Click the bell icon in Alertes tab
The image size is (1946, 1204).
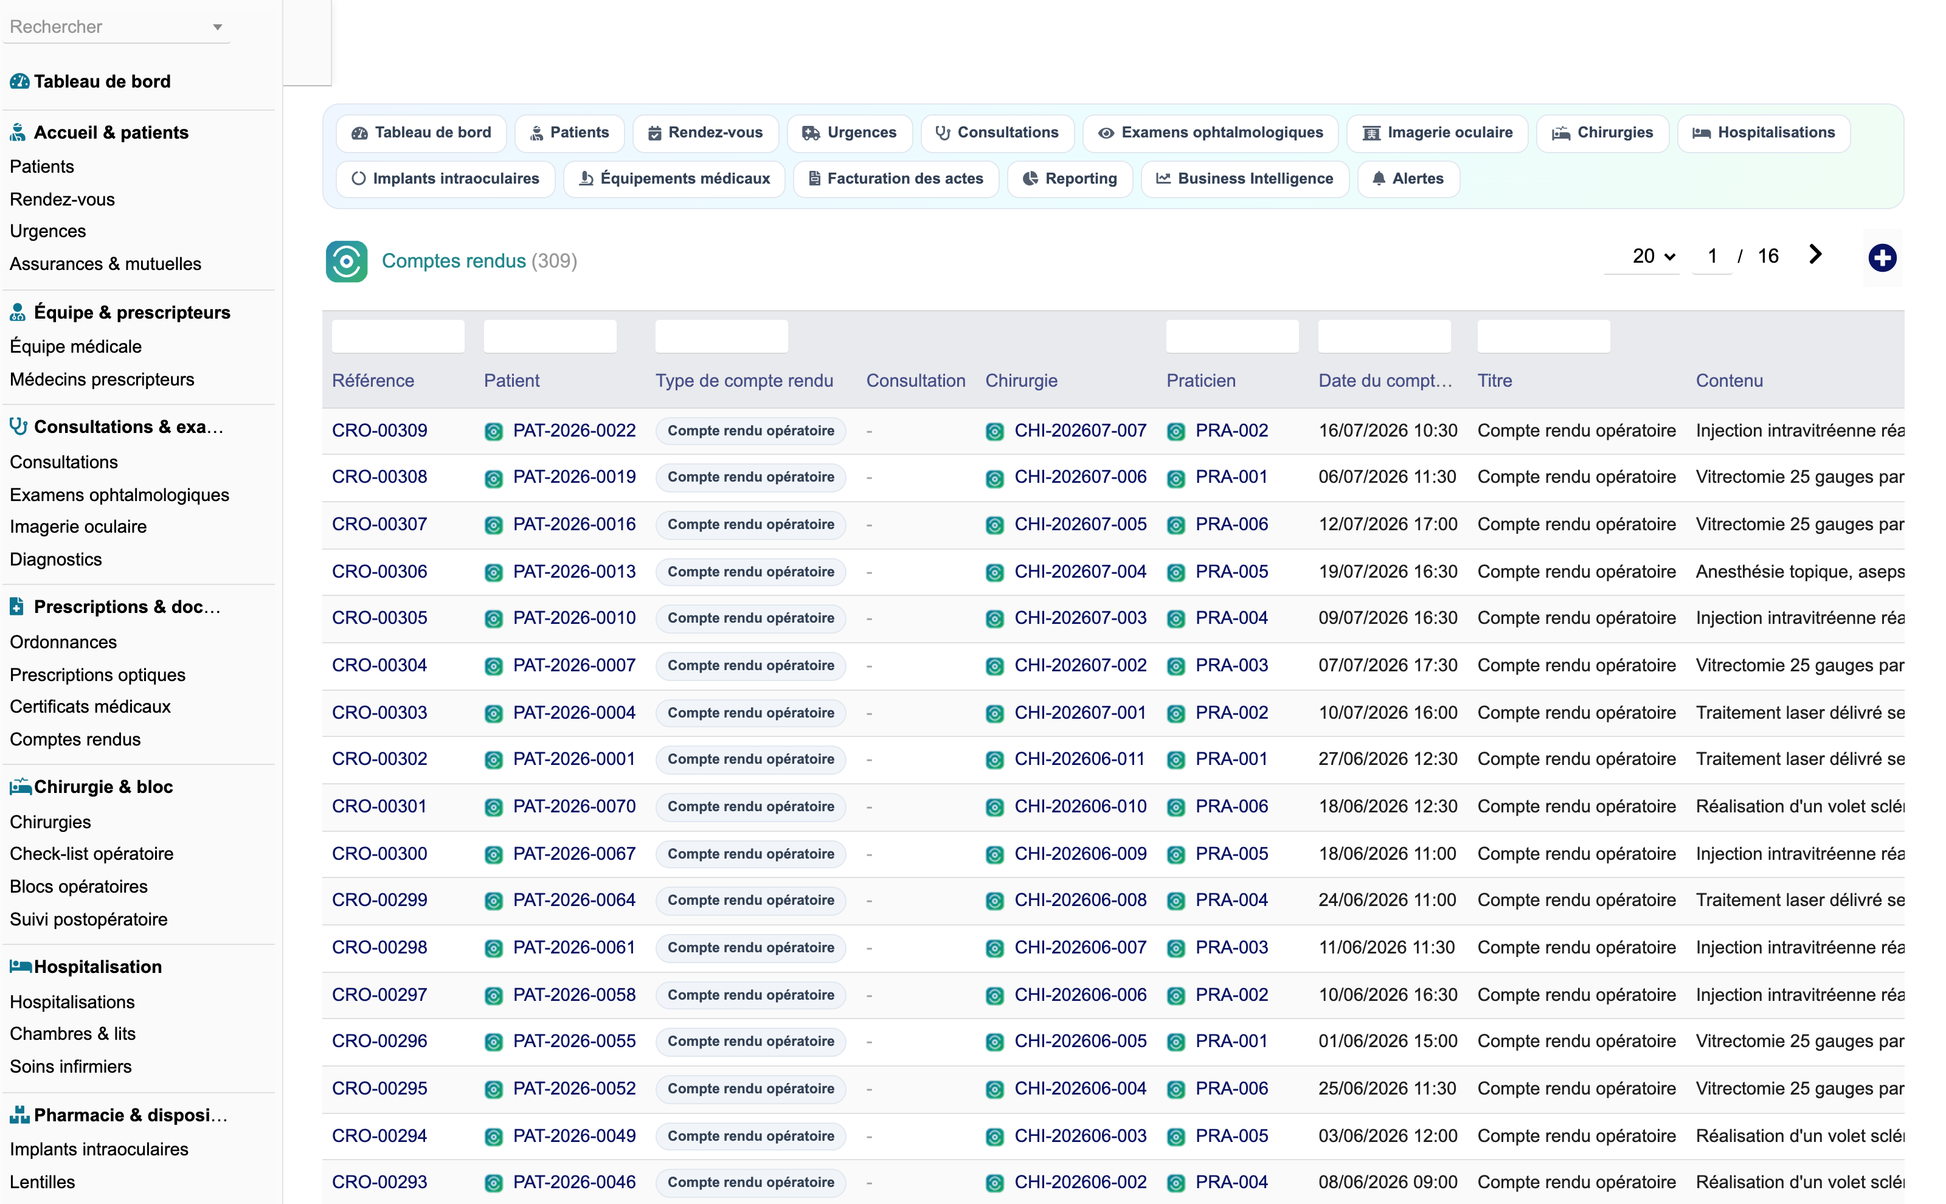coord(1379,179)
